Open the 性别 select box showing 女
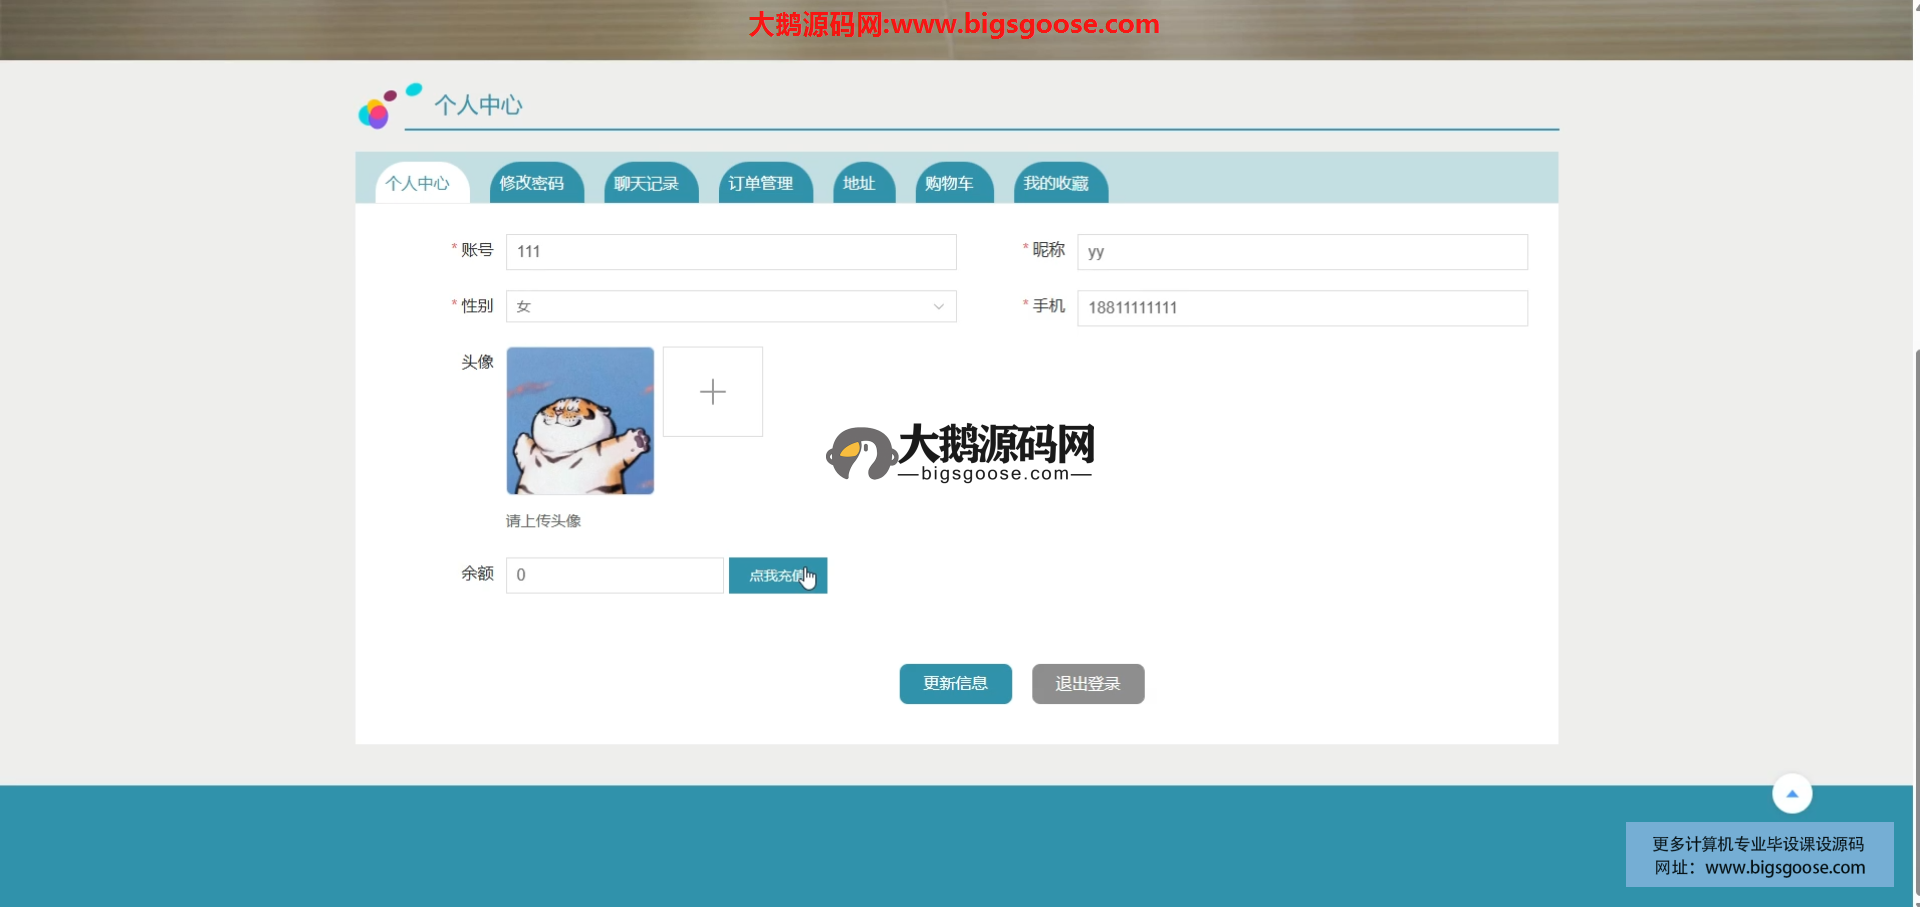 (x=730, y=307)
